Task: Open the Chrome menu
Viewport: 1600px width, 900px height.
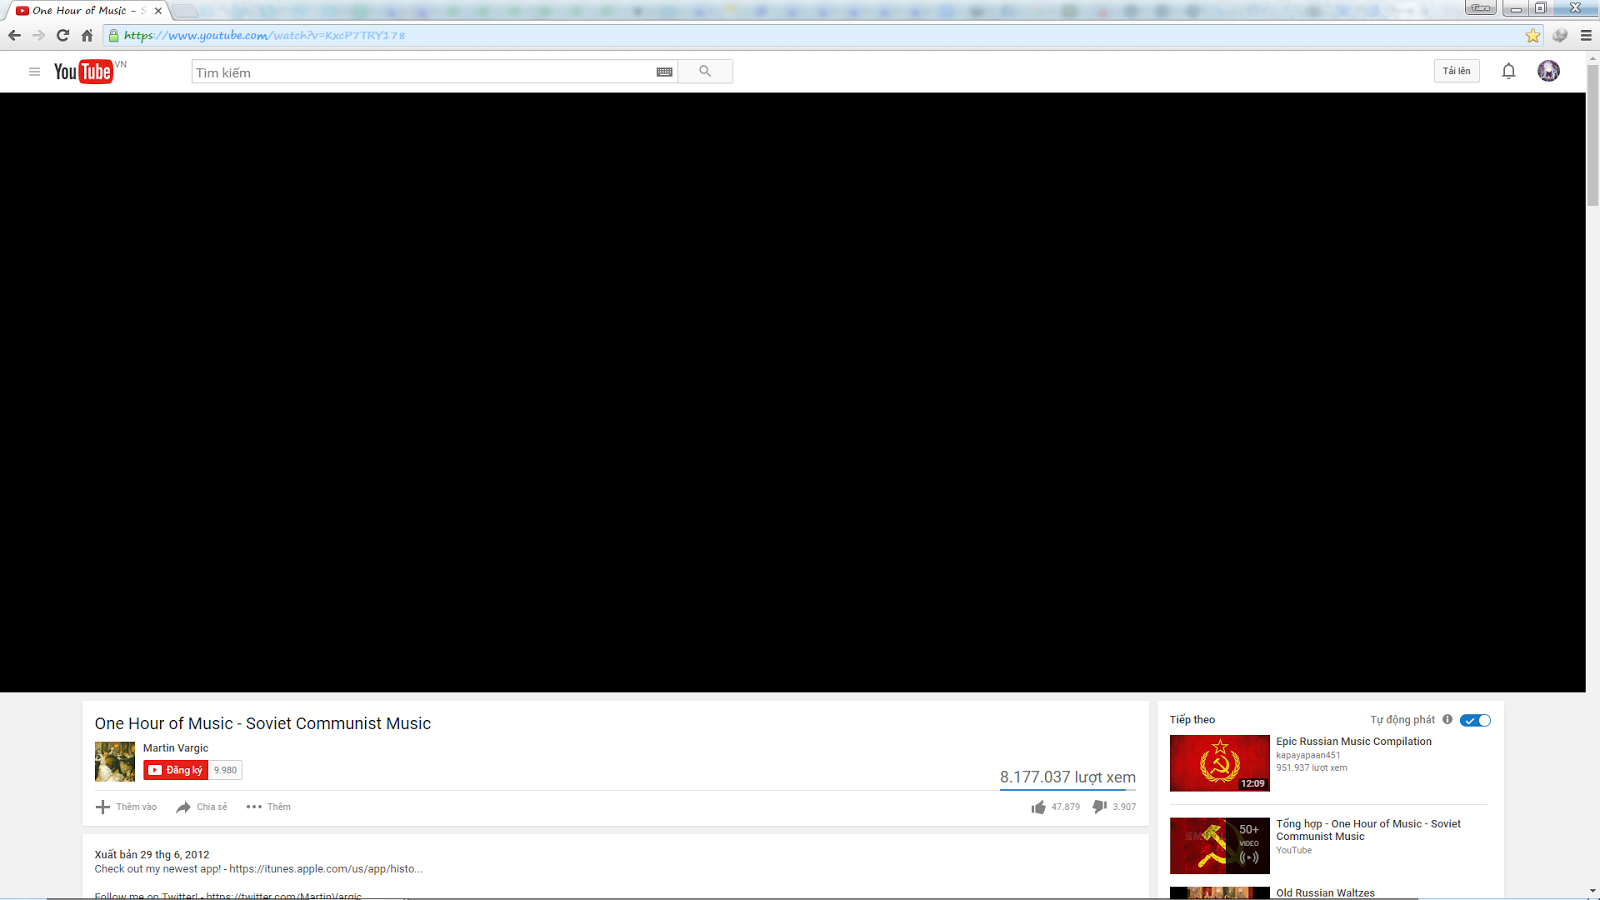Action: tap(1585, 35)
